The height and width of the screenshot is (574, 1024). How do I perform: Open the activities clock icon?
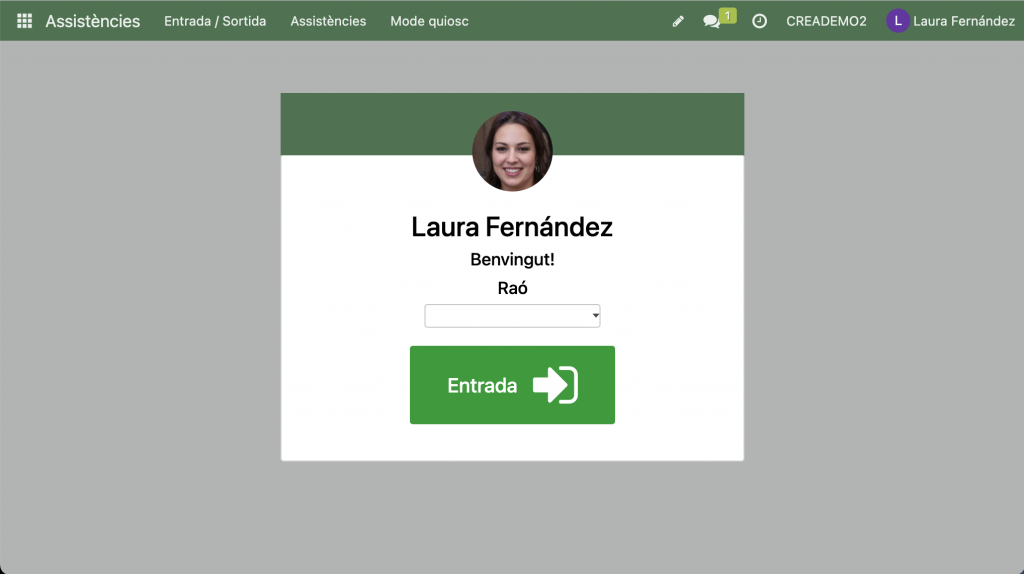click(759, 21)
